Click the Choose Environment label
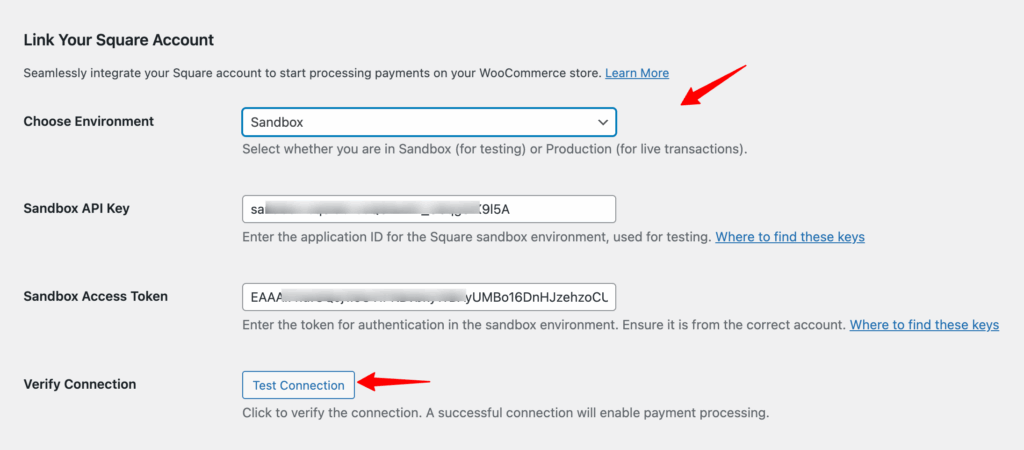Viewport: 1024px width, 450px height. coord(88,121)
